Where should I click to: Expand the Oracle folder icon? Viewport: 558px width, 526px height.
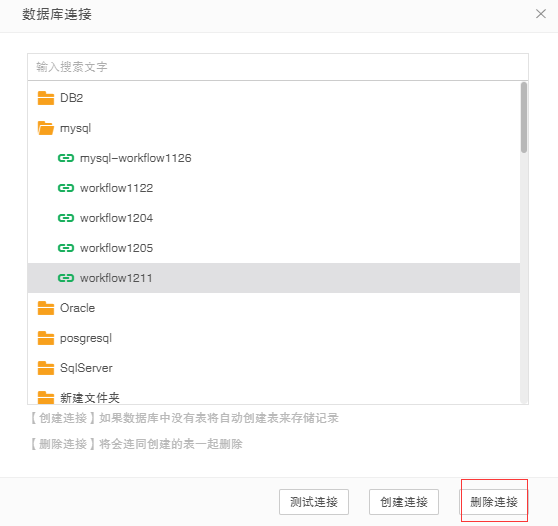pyautogui.click(x=46, y=308)
